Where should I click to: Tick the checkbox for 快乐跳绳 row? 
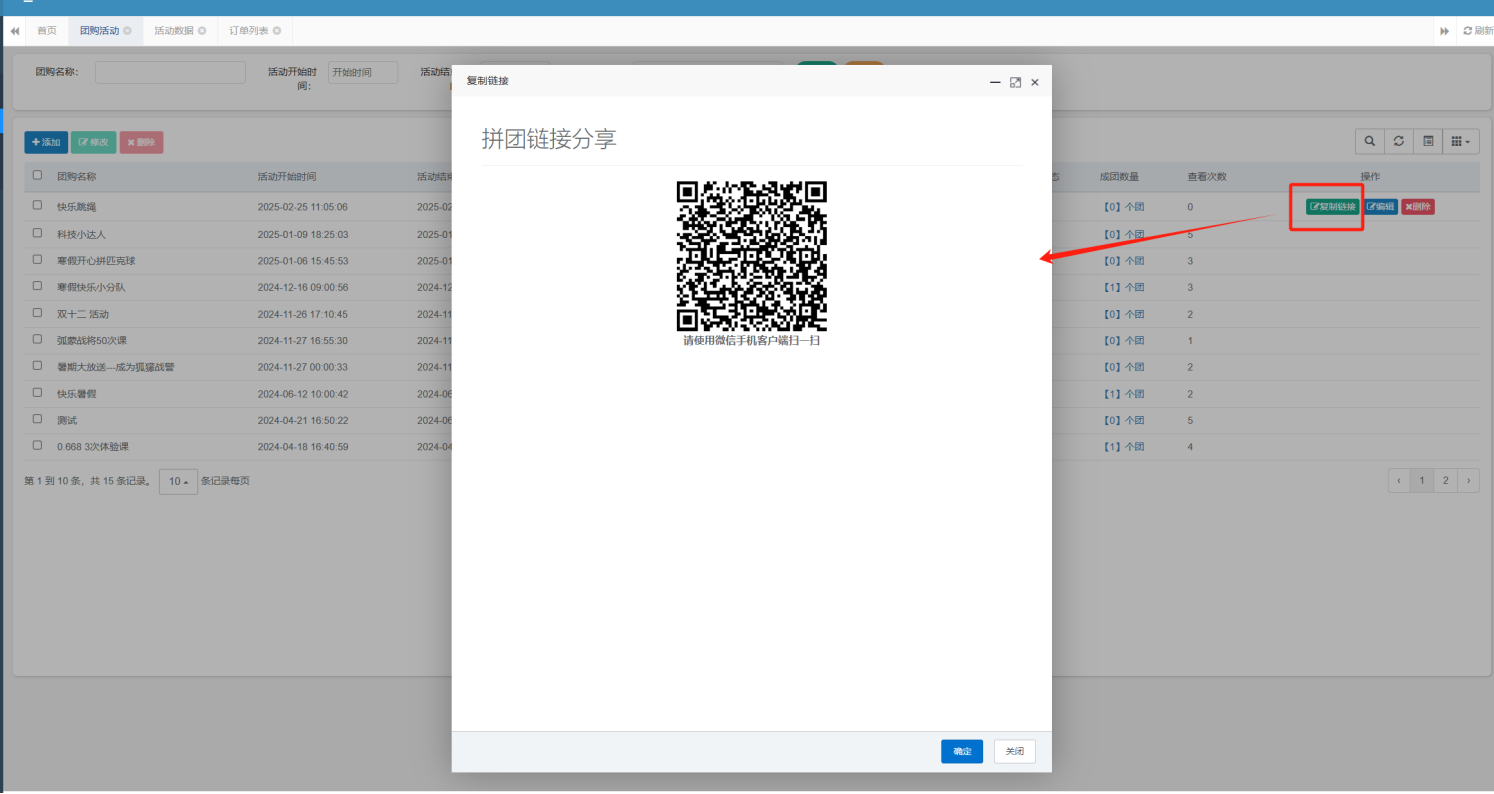coord(37,205)
